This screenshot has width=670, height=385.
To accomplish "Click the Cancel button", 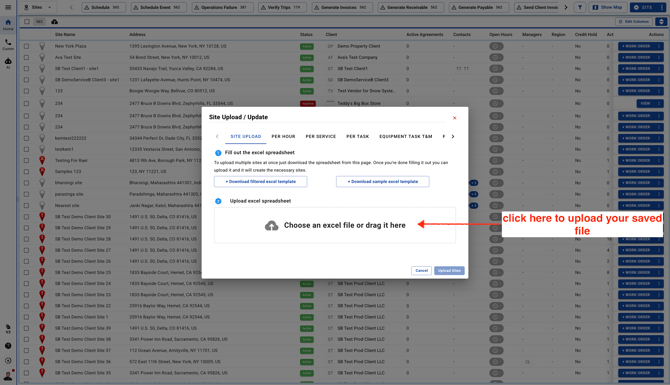I will [x=421, y=270].
